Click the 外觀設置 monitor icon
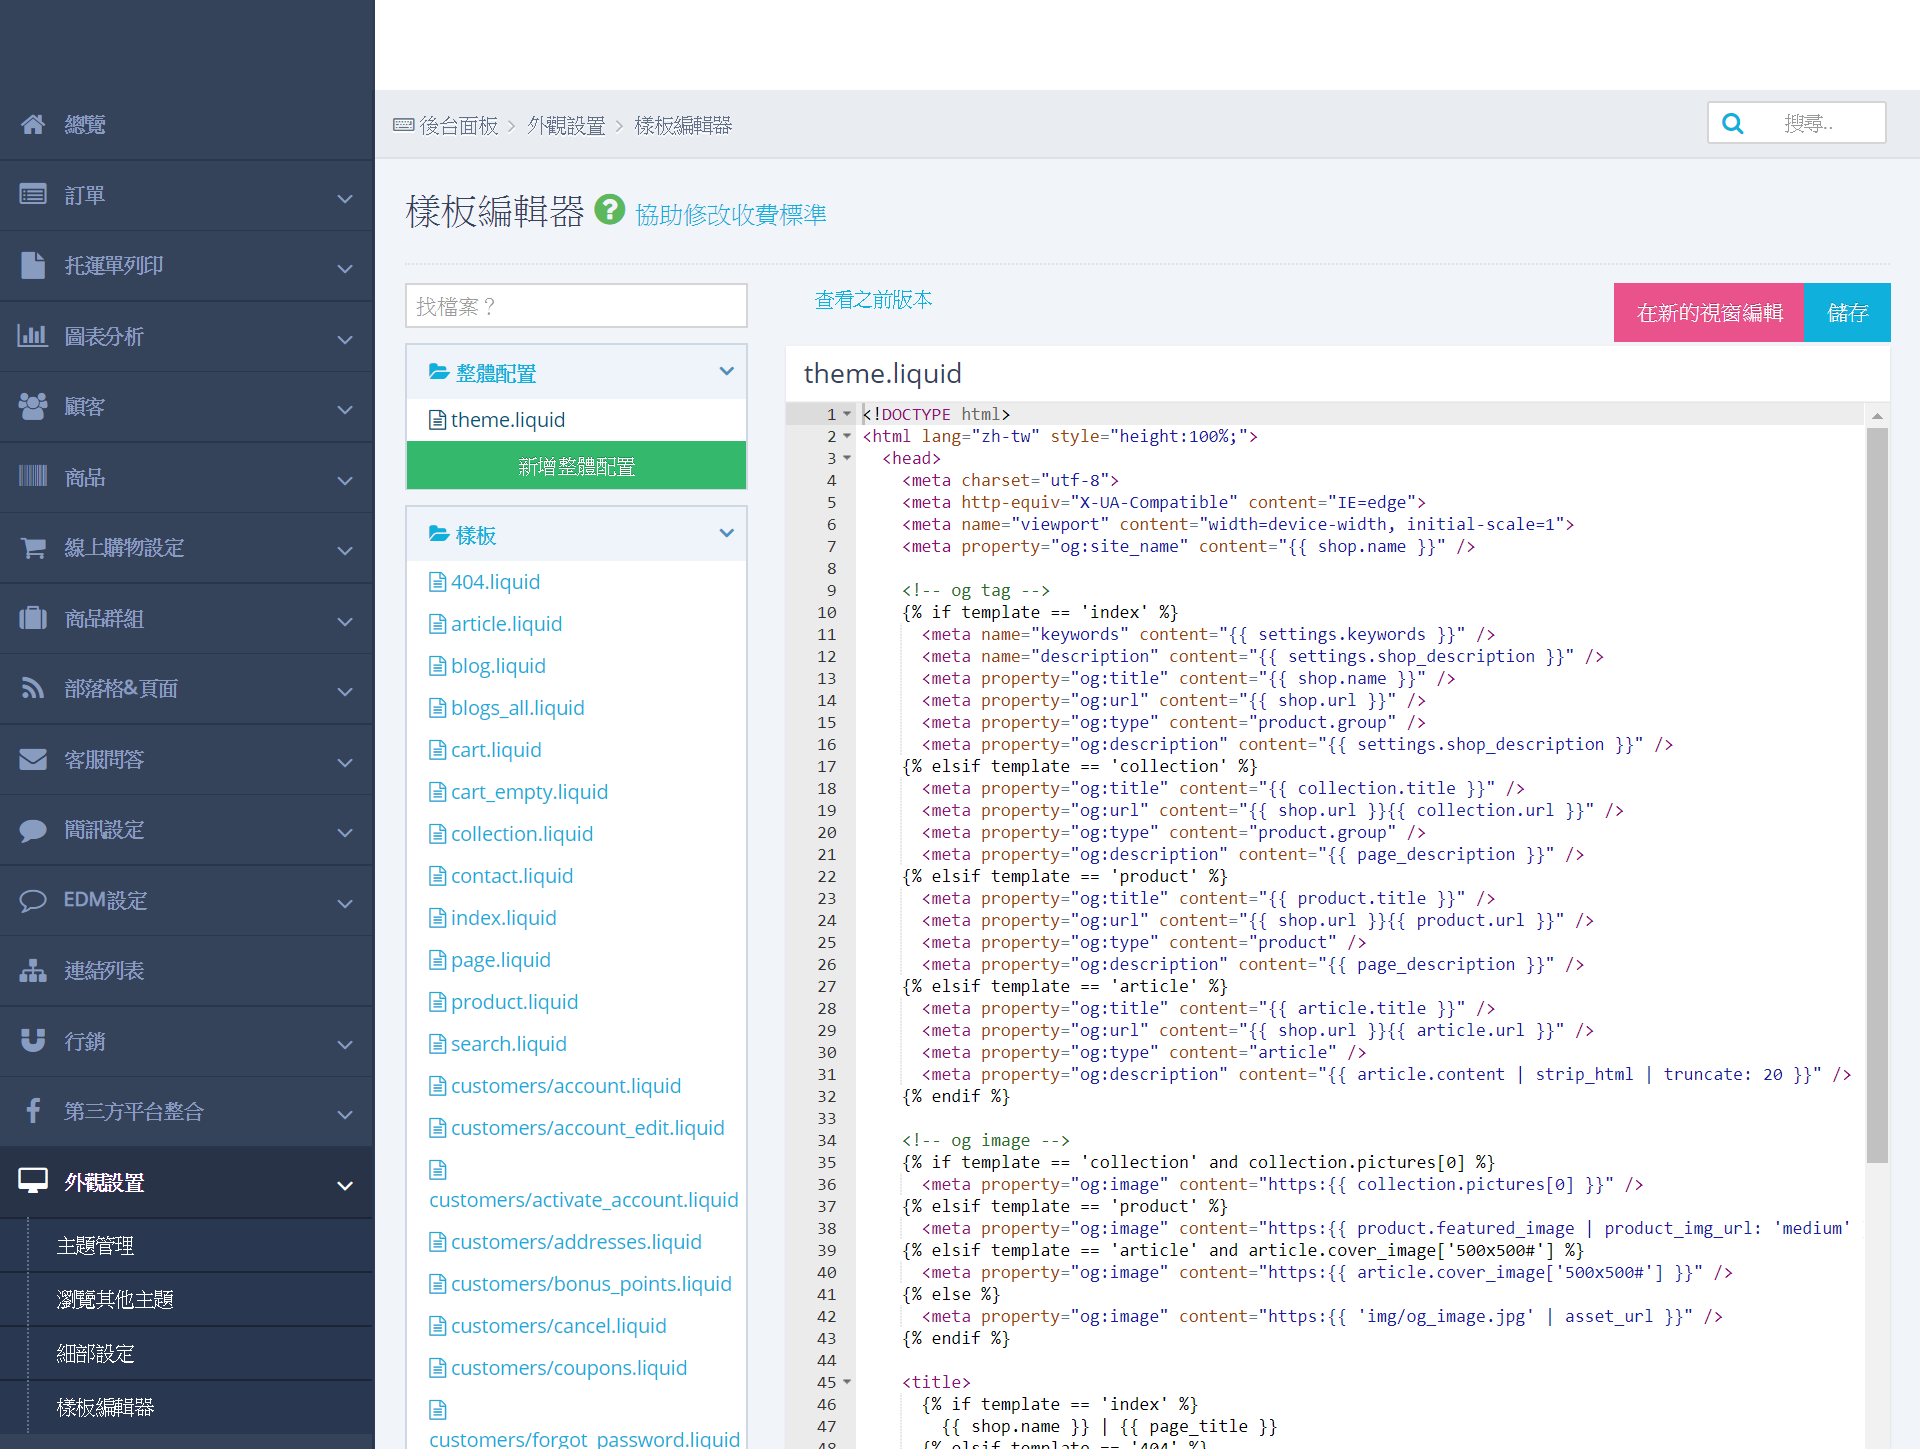Viewport: 1920px width, 1449px height. pos(33,1181)
